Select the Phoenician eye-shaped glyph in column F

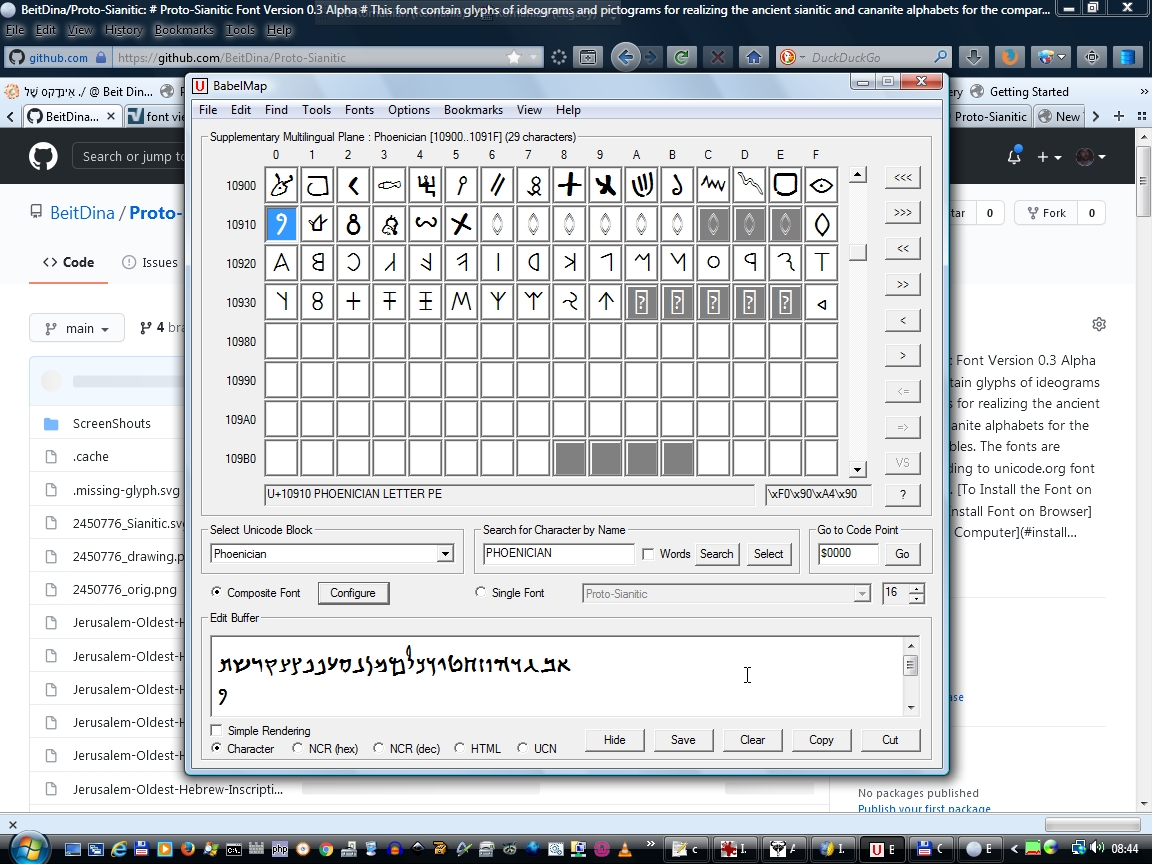coord(821,185)
